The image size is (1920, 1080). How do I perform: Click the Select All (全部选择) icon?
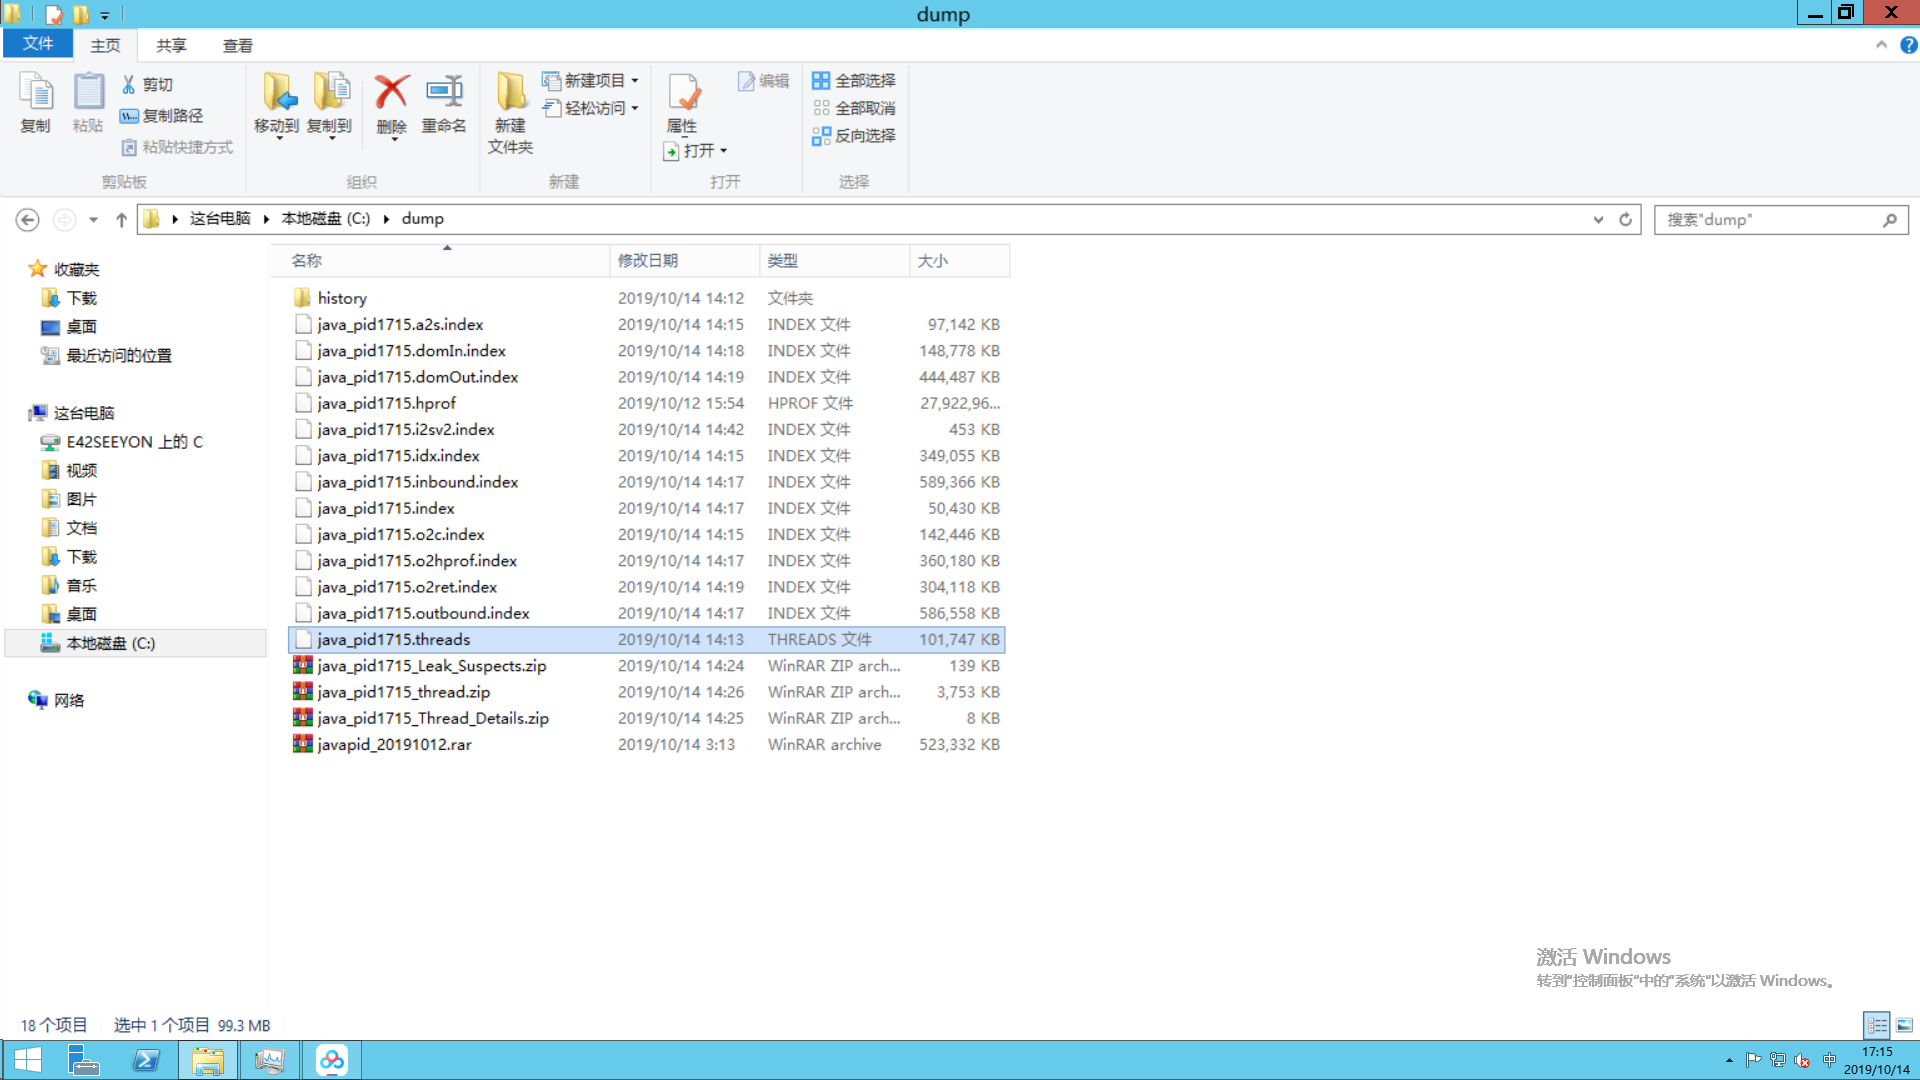click(821, 81)
